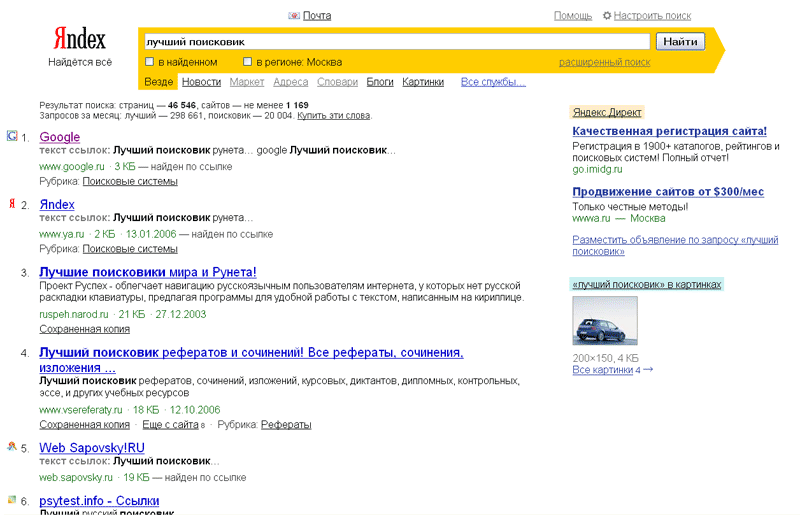800x515 pixels.
Task: Open the Маркет tab
Action: [247, 82]
